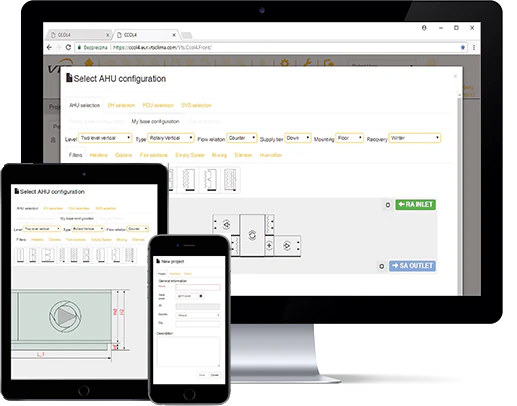Click the home icon in the top toolbar
The width and height of the screenshot is (517, 406).
tap(89, 62)
